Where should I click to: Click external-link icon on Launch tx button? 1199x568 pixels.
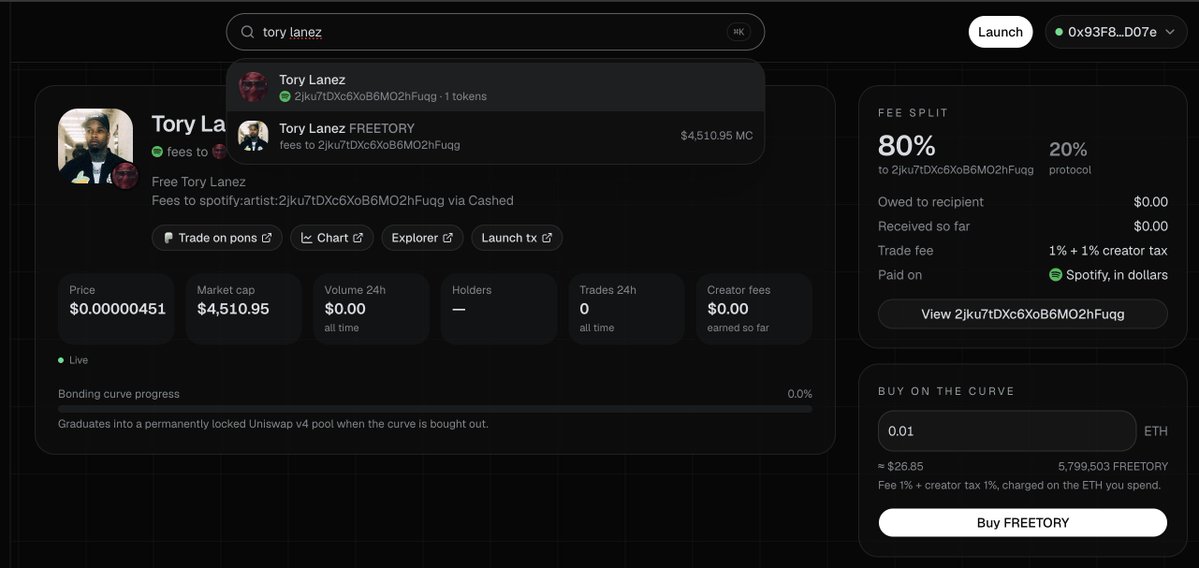coord(547,238)
